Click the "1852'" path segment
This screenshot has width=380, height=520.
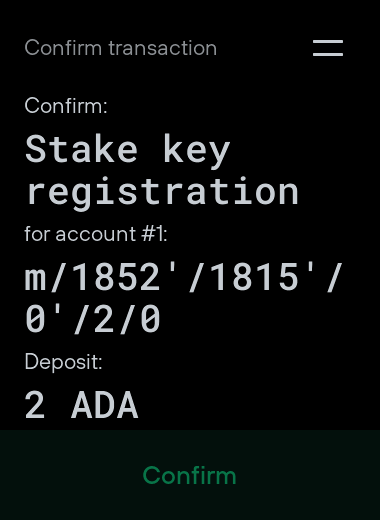[x=127, y=277]
